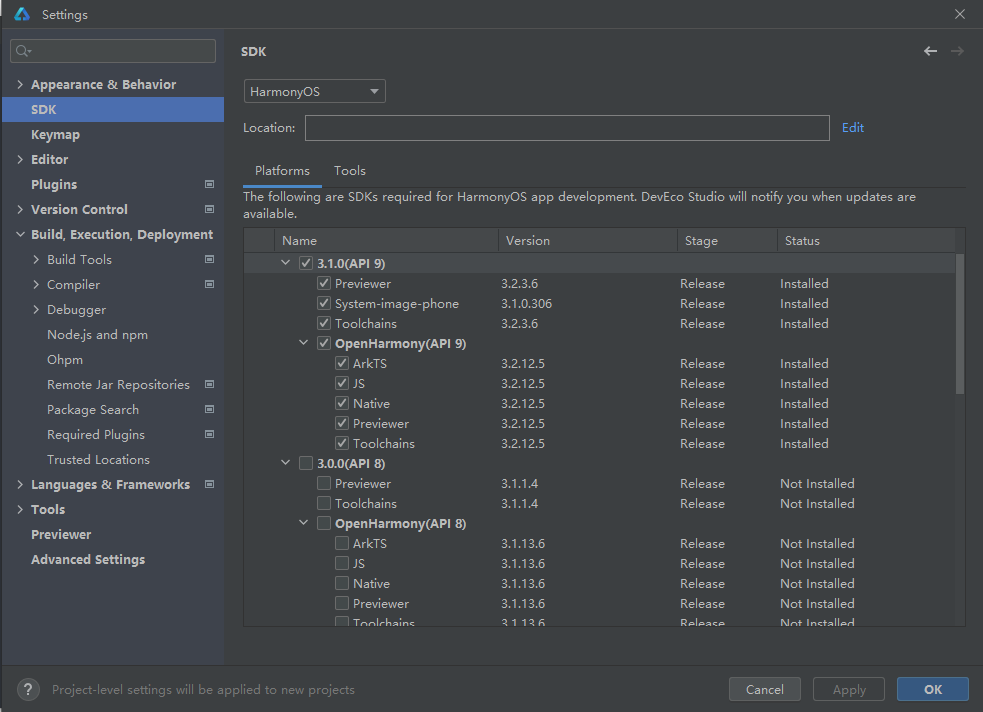The height and width of the screenshot is (712, 983).
Task: Expand the Compiler node
Action: pyautogui.click(x=36, y=285)
